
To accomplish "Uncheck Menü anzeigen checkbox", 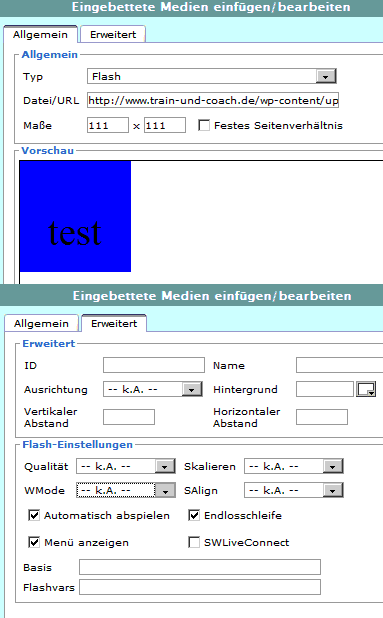I will point(34,542).
